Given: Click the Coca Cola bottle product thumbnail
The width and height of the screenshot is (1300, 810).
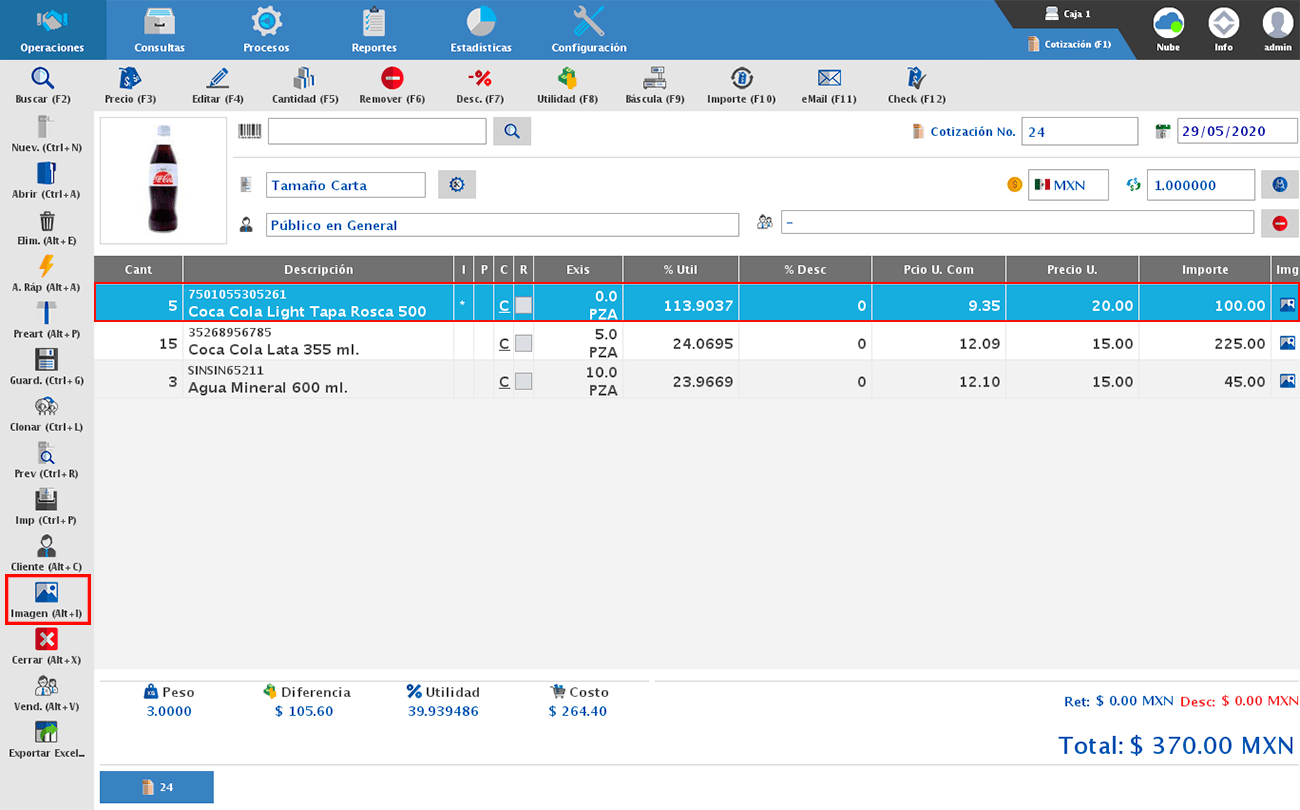Looking at the screenshot, I should (x=165, y=180).
